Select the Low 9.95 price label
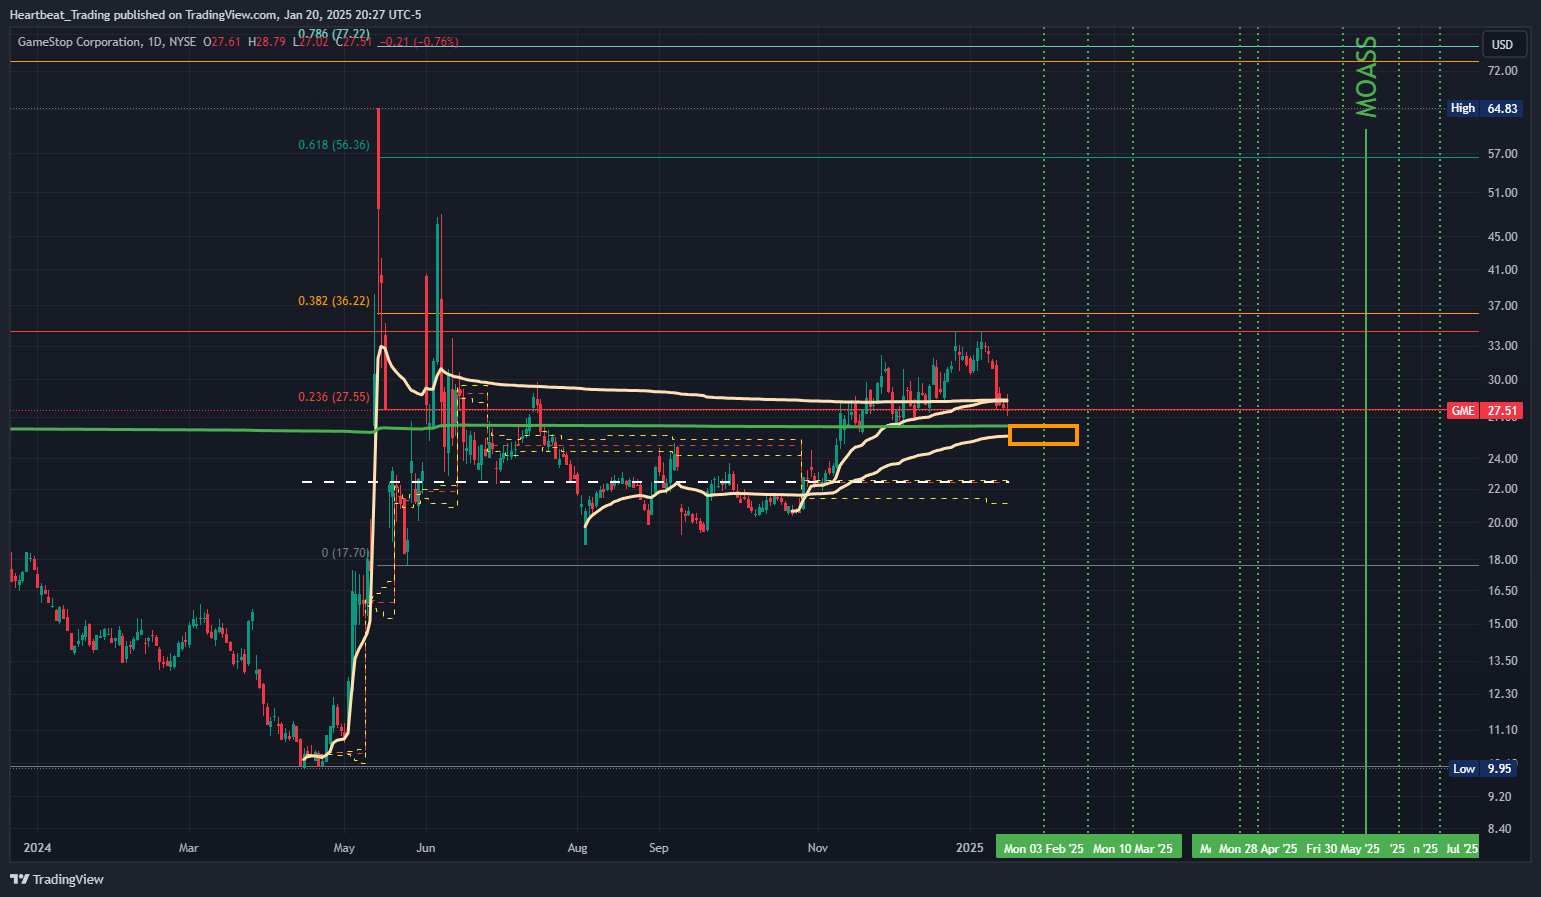Screen dimensions: 1541x897 [1484, 769]
